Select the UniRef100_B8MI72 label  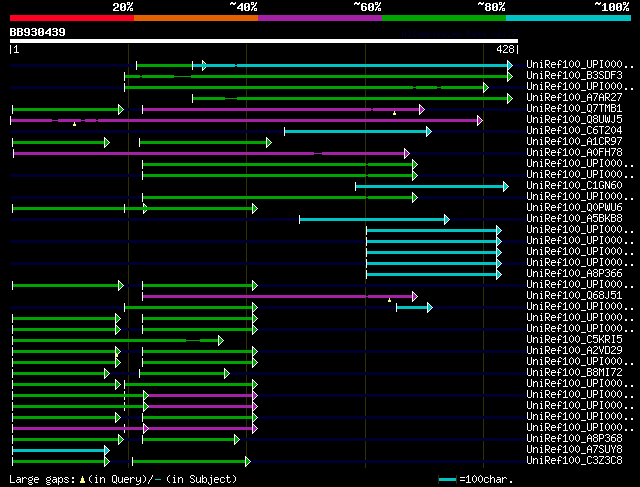pyautogui.click(x=574, y=372)
